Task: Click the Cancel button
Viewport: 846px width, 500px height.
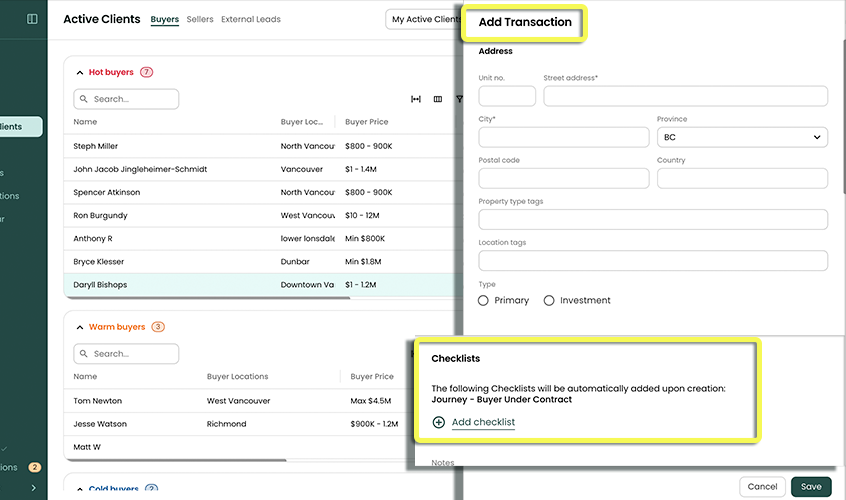Action: point(762,487)
